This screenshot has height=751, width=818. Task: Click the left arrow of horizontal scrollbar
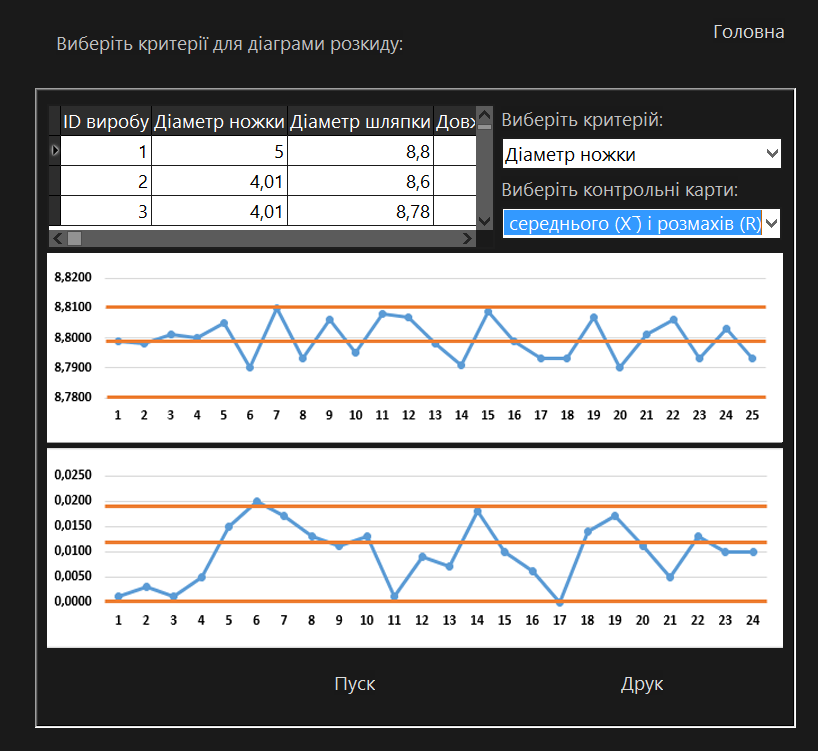click(57, 238)
